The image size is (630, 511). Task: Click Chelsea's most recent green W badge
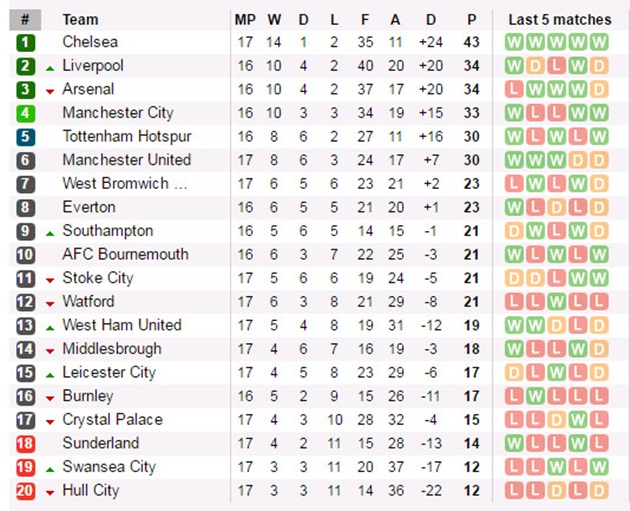[599, 42]
